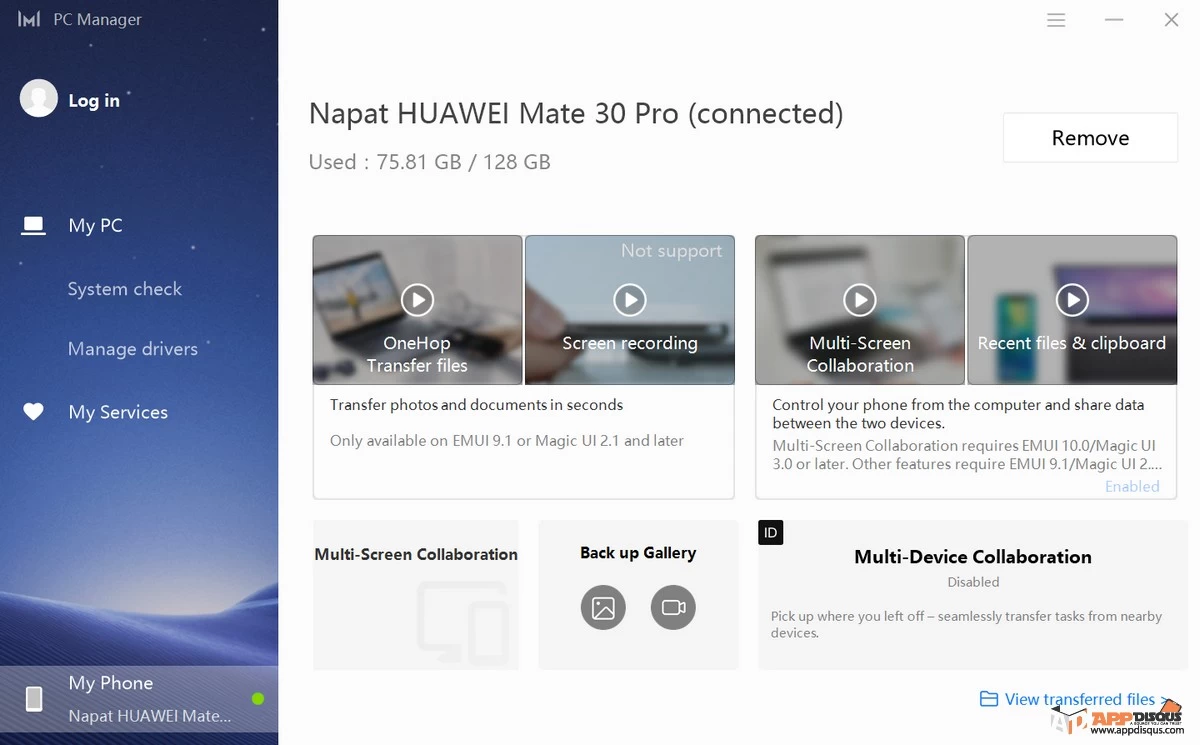Click the Not support label

[x=671, y=251]
